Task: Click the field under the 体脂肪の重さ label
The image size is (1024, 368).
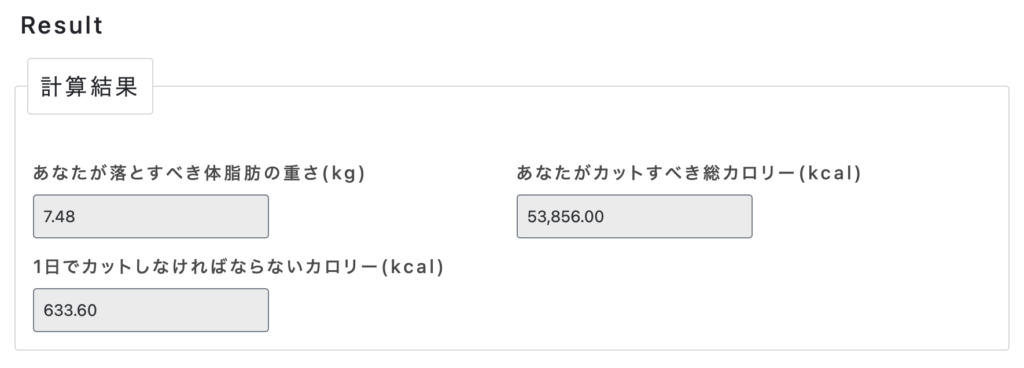Action: point(151,216)
